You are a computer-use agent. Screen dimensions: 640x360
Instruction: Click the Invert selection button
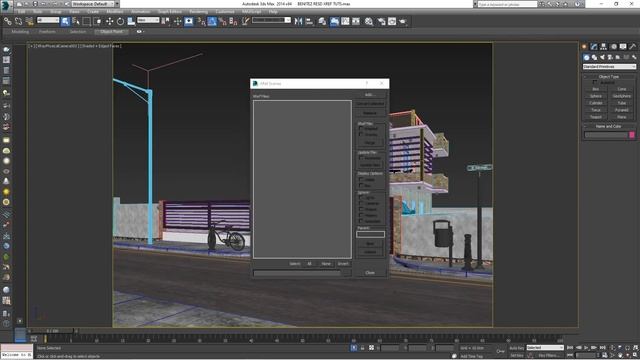343,264
